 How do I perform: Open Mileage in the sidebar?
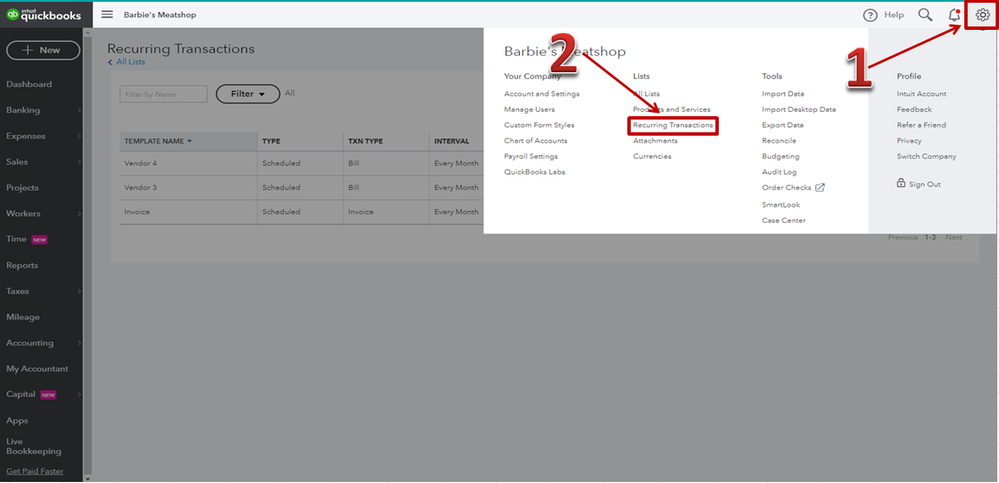23,317
